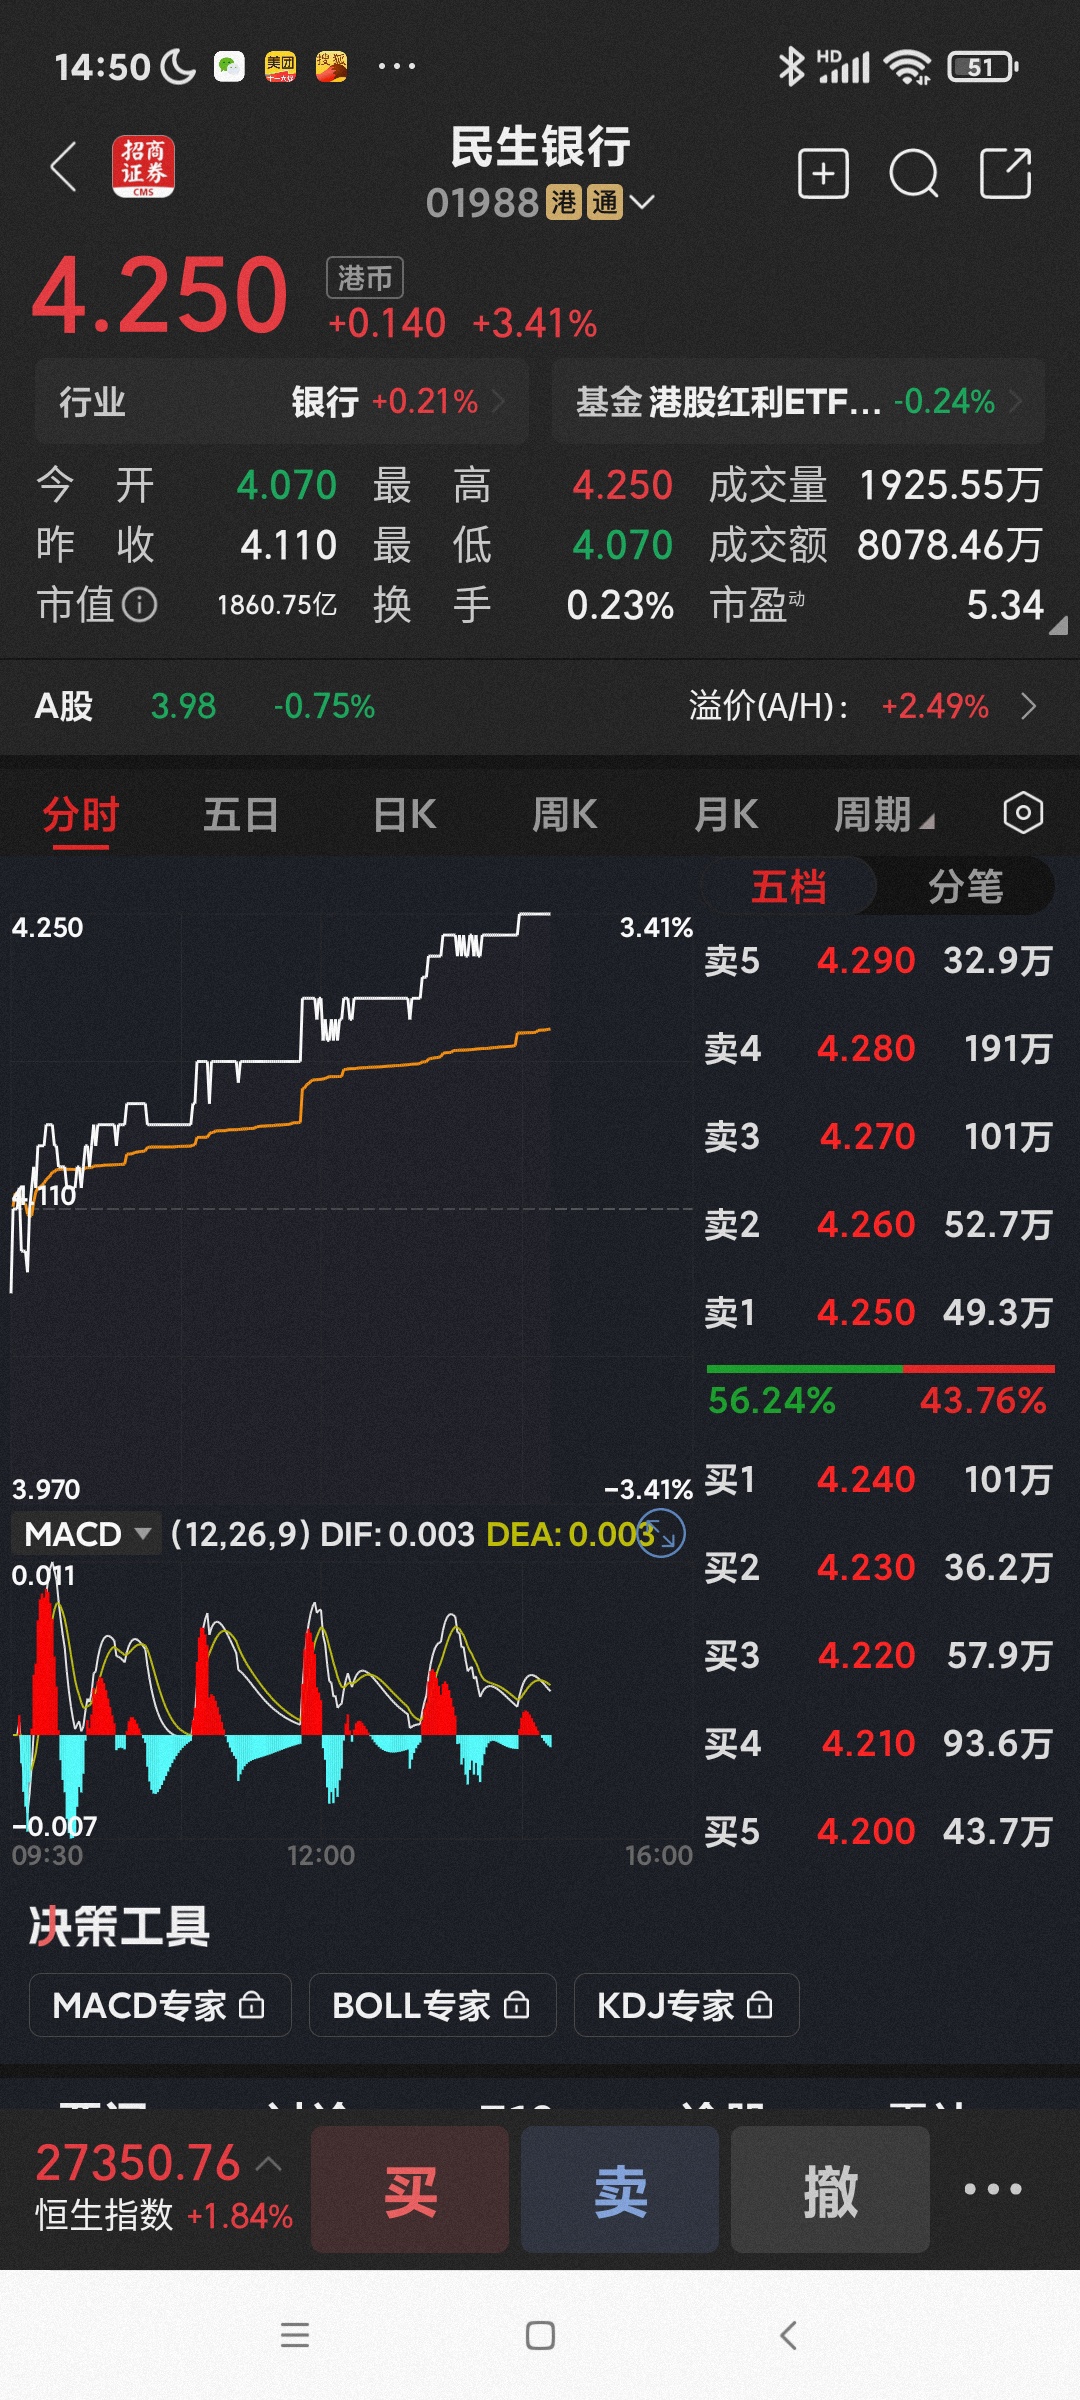
Task: Tap the lock icon on KDJ专家
Action: pos(760,2004)
